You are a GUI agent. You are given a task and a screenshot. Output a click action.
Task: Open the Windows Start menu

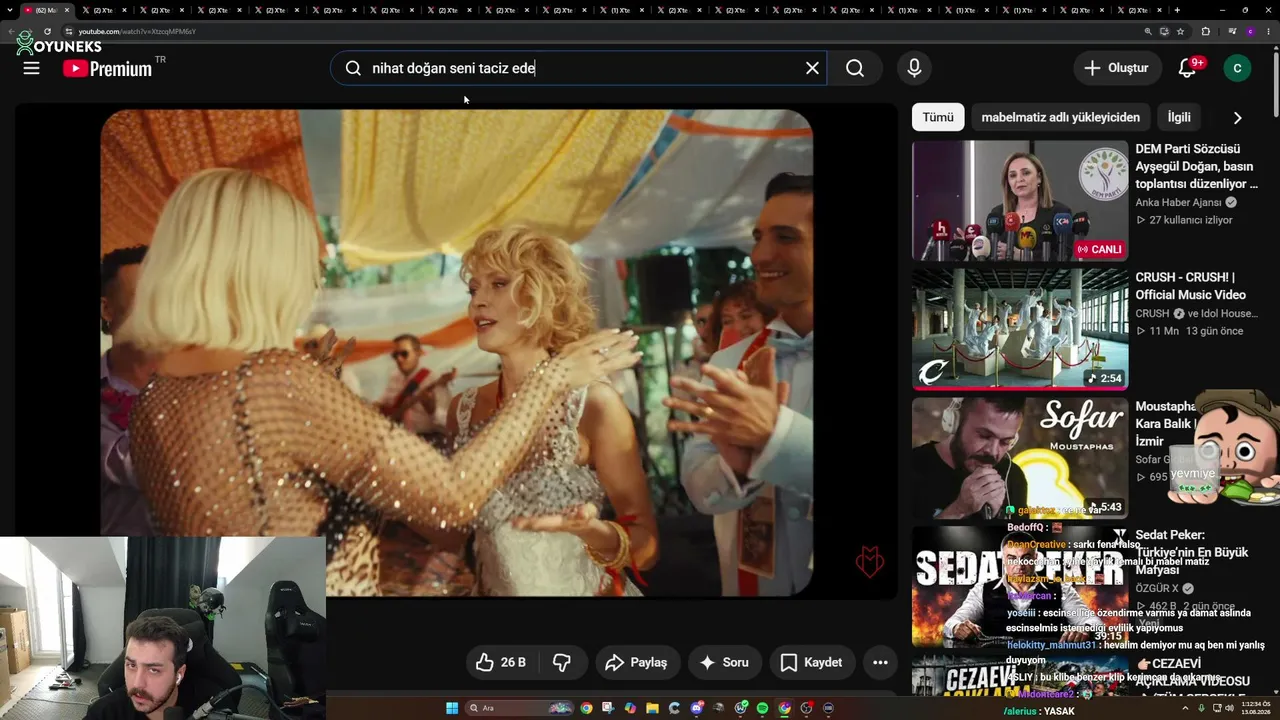(x=452, y=708)
